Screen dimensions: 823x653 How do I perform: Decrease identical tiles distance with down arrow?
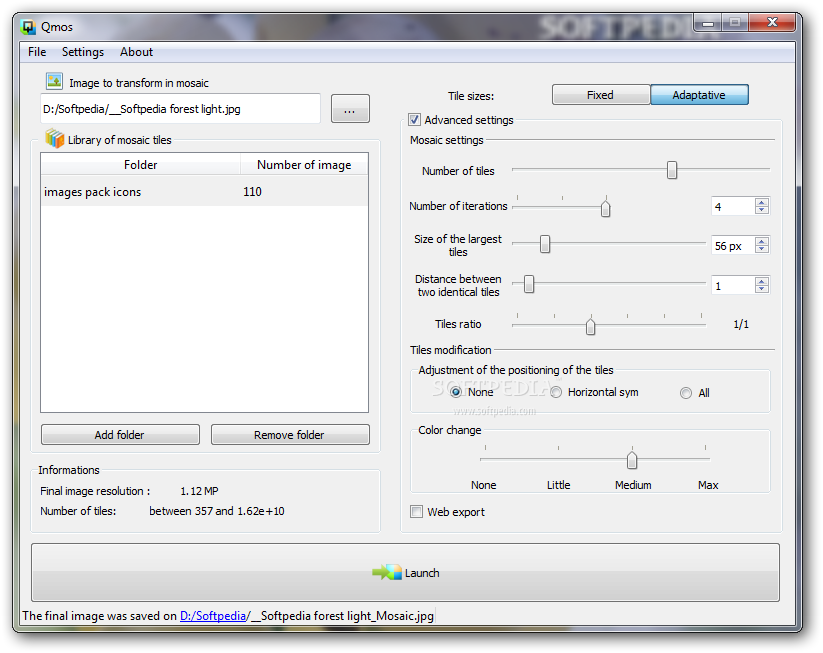762,289
